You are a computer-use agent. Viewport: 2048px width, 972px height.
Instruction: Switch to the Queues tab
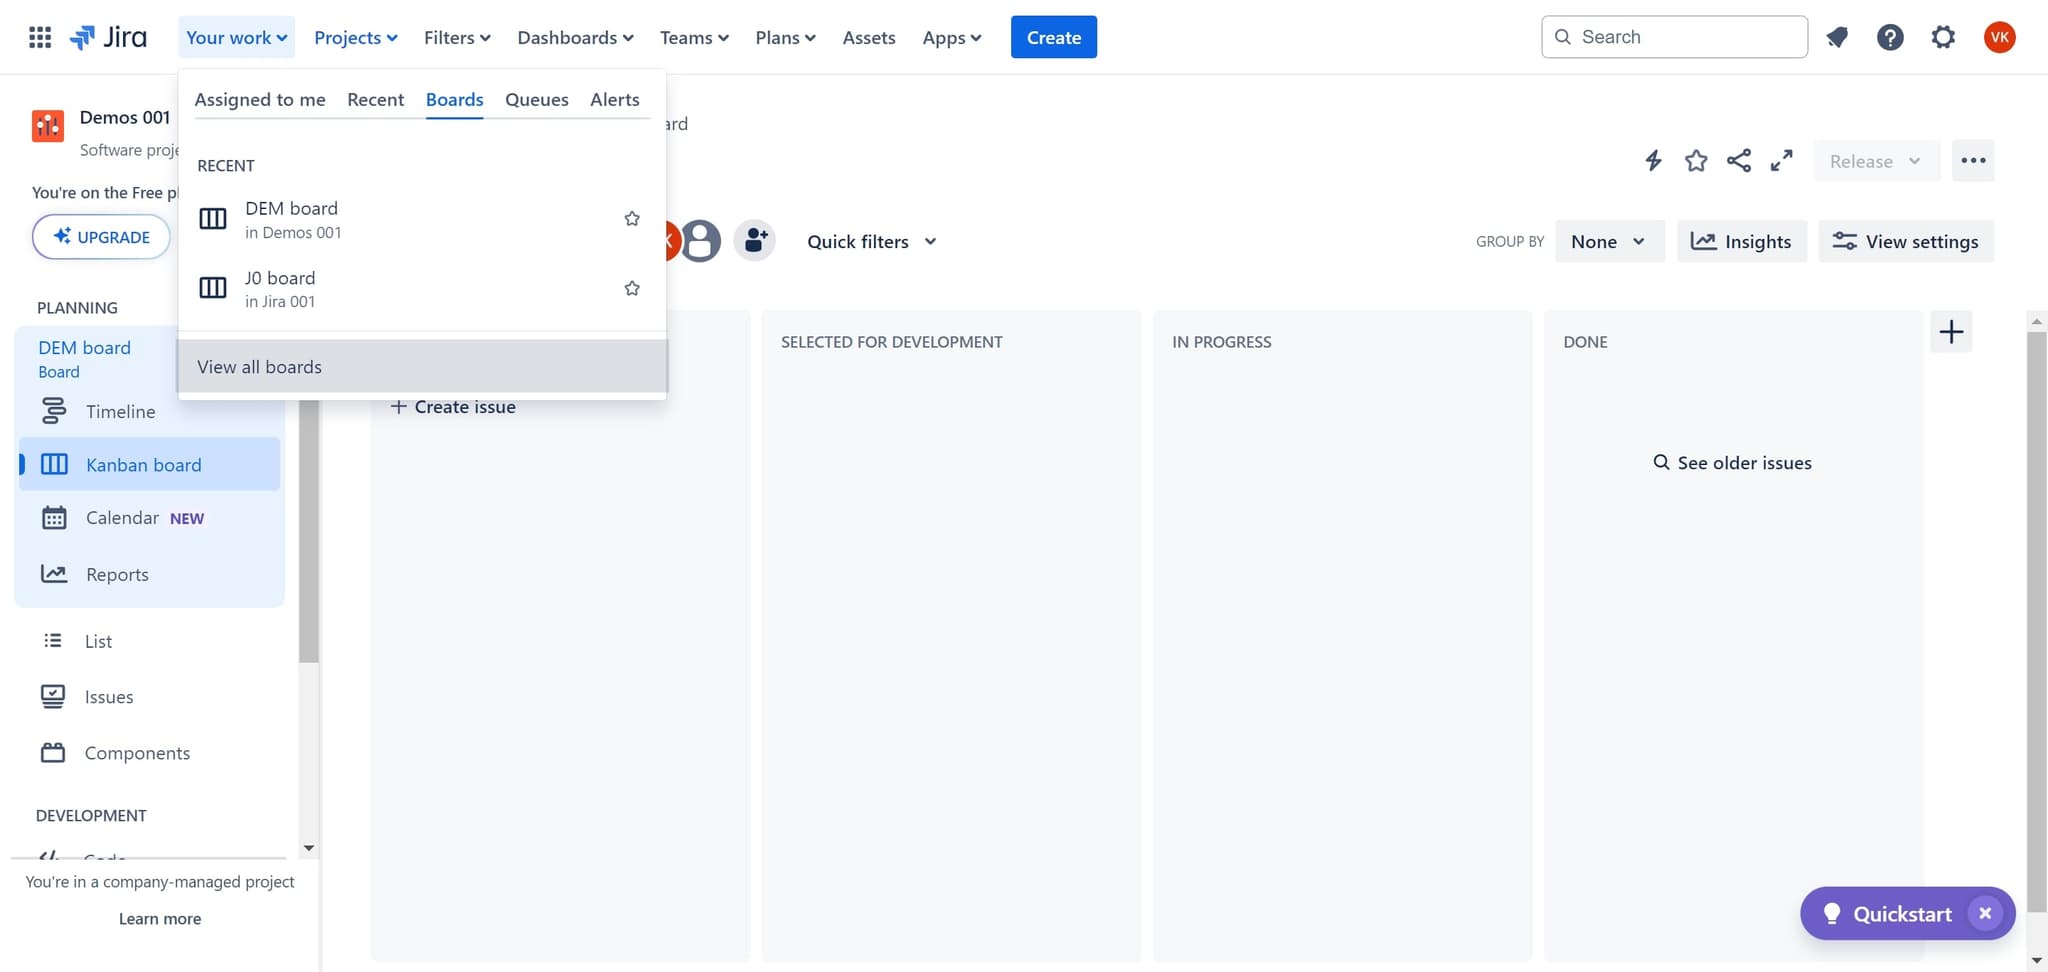(536, 99)
